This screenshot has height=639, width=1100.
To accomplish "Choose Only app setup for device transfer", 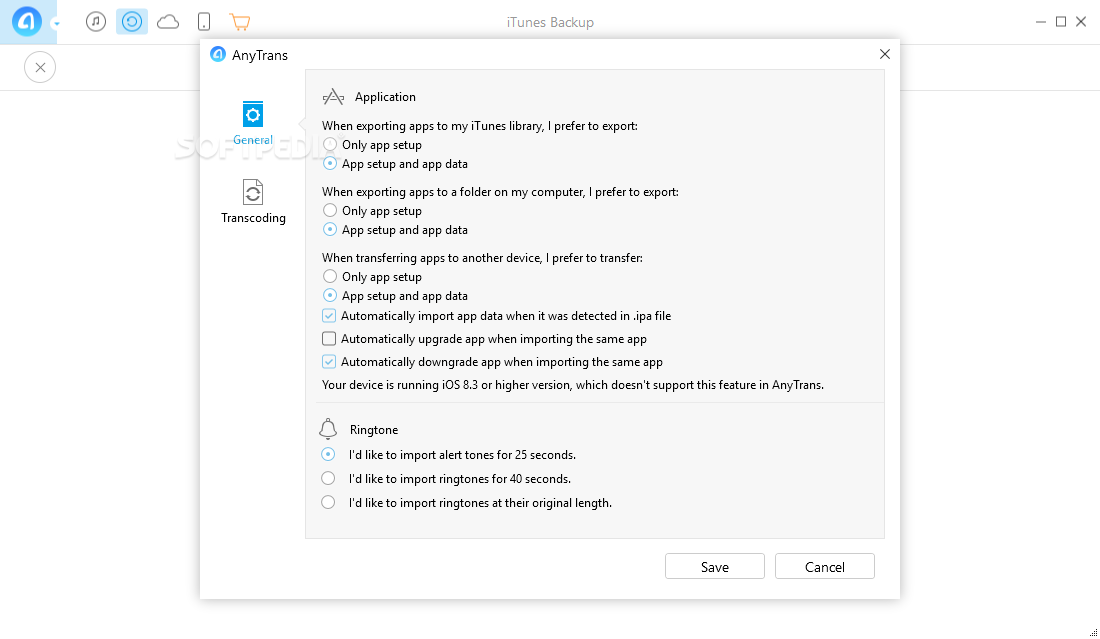I will tap(330, 276).
